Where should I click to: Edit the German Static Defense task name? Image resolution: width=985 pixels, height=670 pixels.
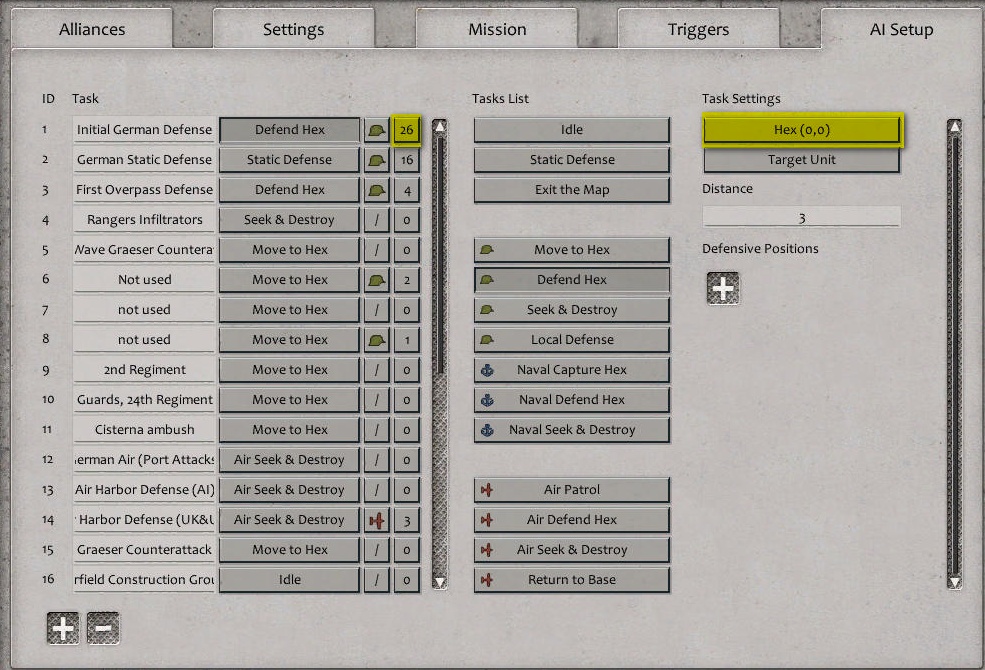(x=144, y=160)
